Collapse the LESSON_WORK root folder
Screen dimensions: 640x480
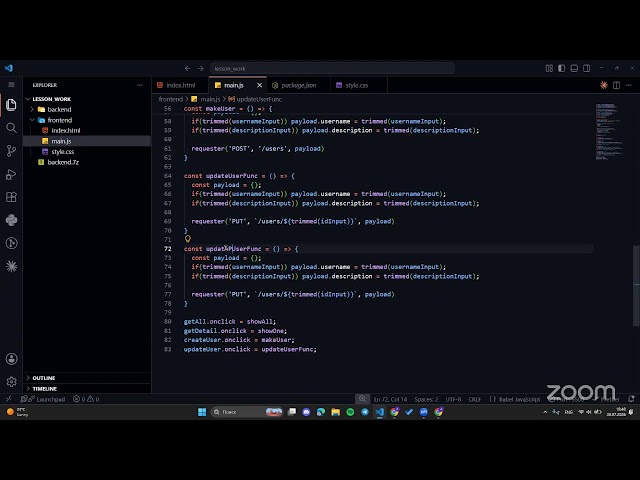tap(51, 99)
